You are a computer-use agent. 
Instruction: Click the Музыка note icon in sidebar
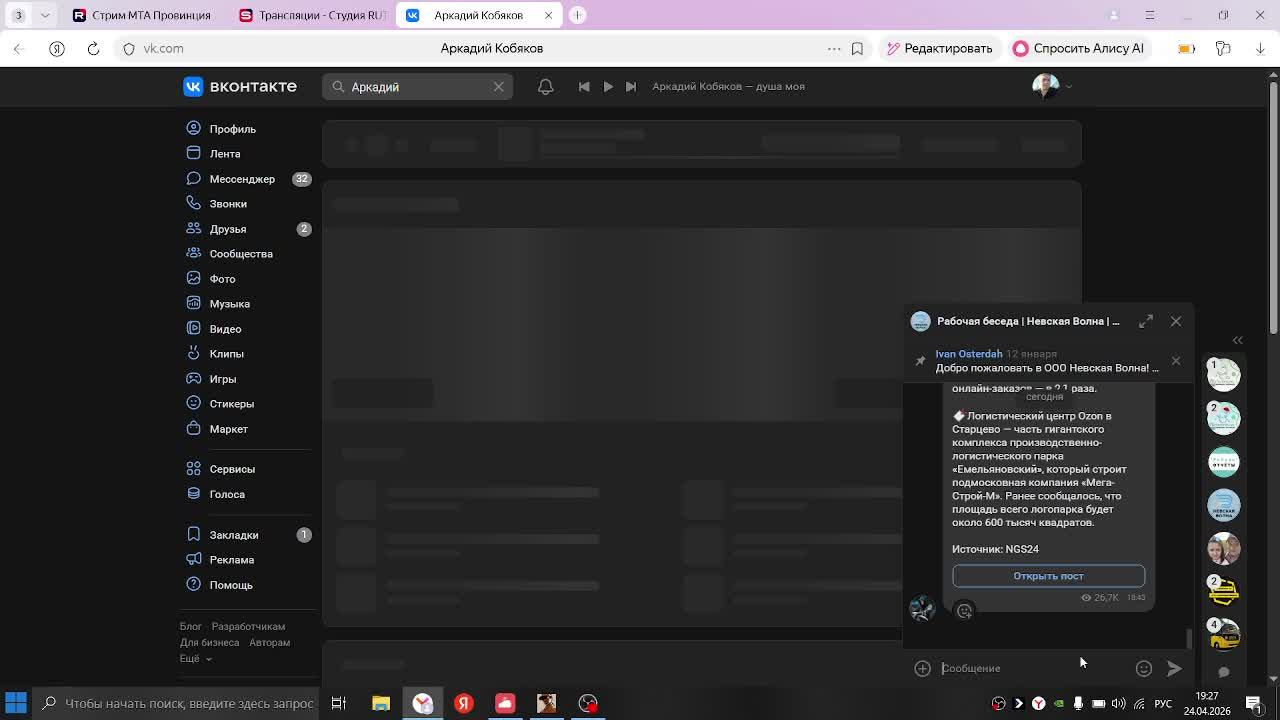(193, 304)
